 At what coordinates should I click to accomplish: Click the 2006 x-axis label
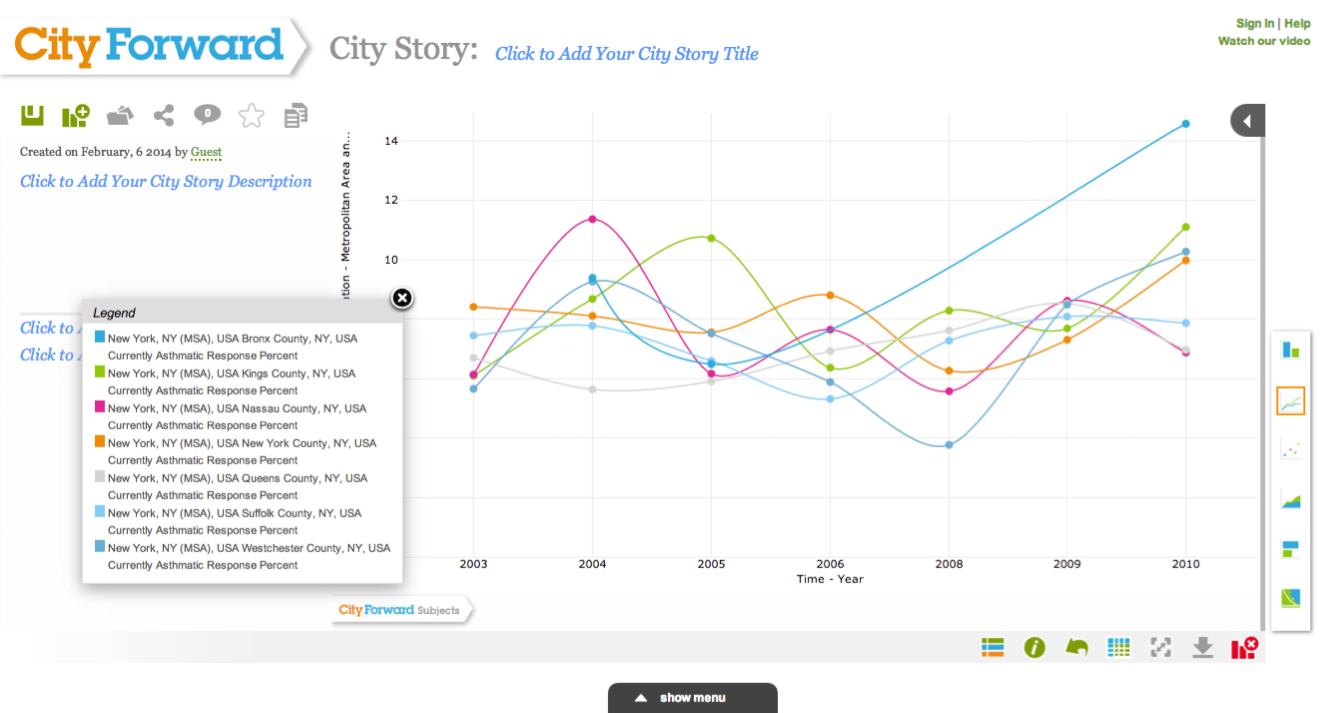tap(830, 564)
